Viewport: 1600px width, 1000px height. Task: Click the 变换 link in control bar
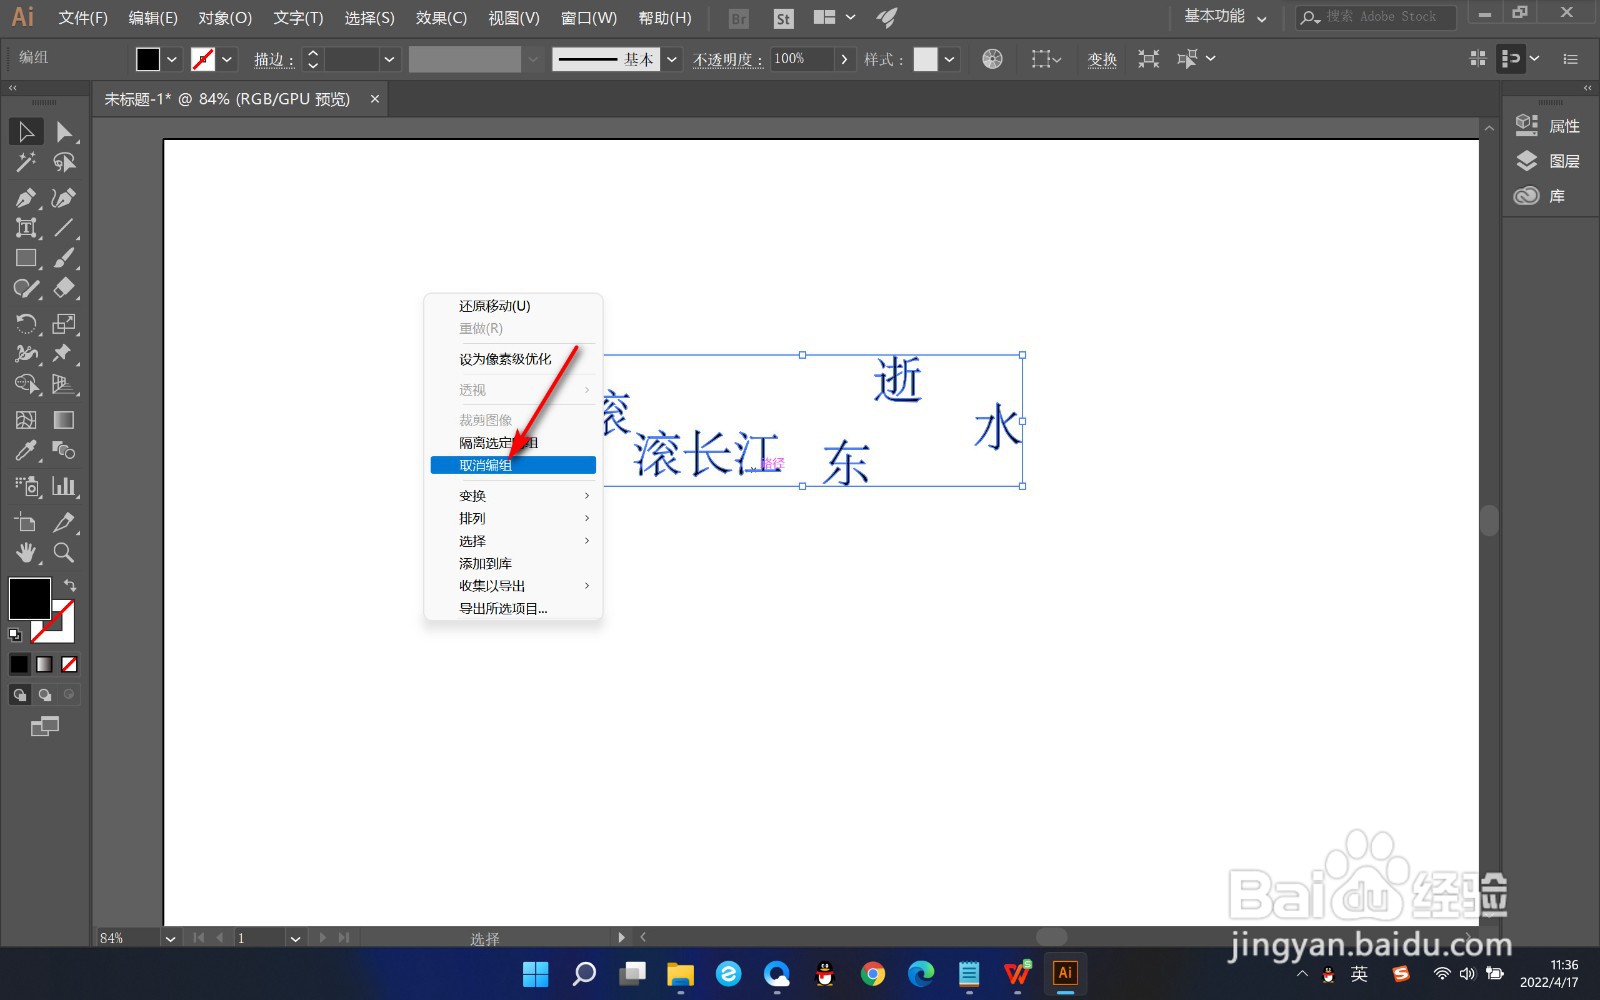point(1102,59)
